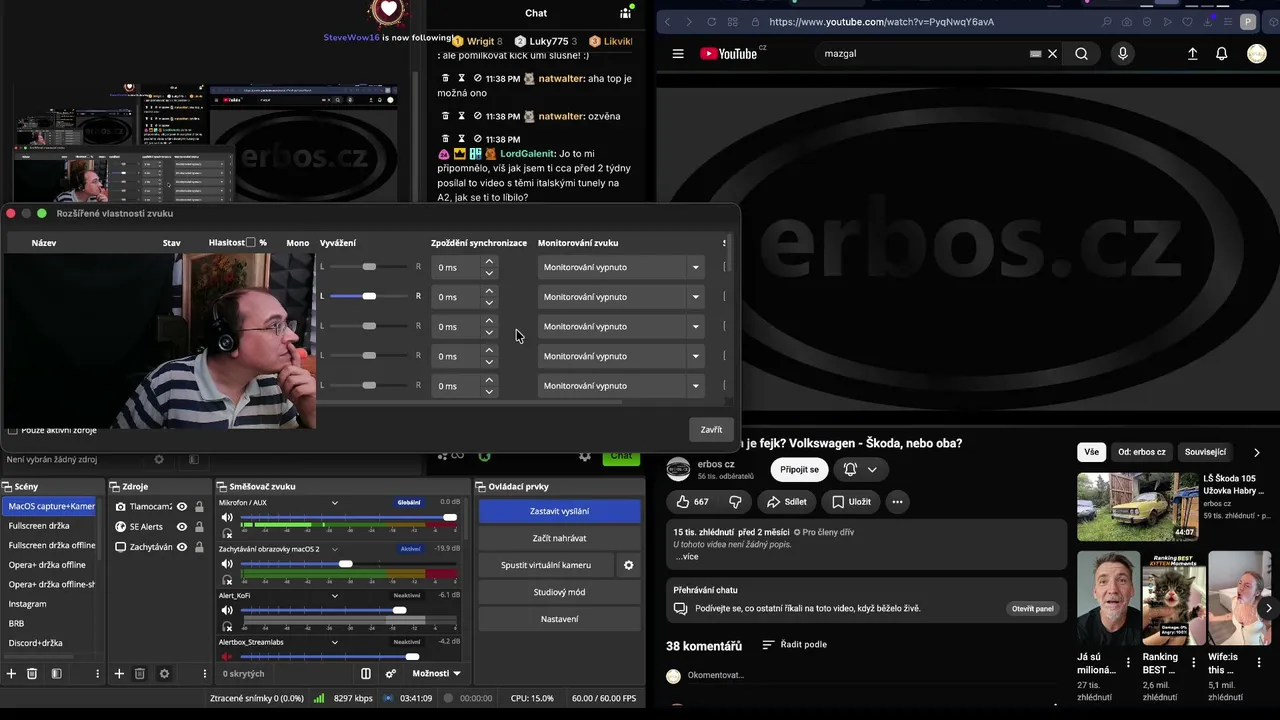
Task: Open the YouTube account avatar menu
Action: pyautogui.click(x=1257, y=54)
